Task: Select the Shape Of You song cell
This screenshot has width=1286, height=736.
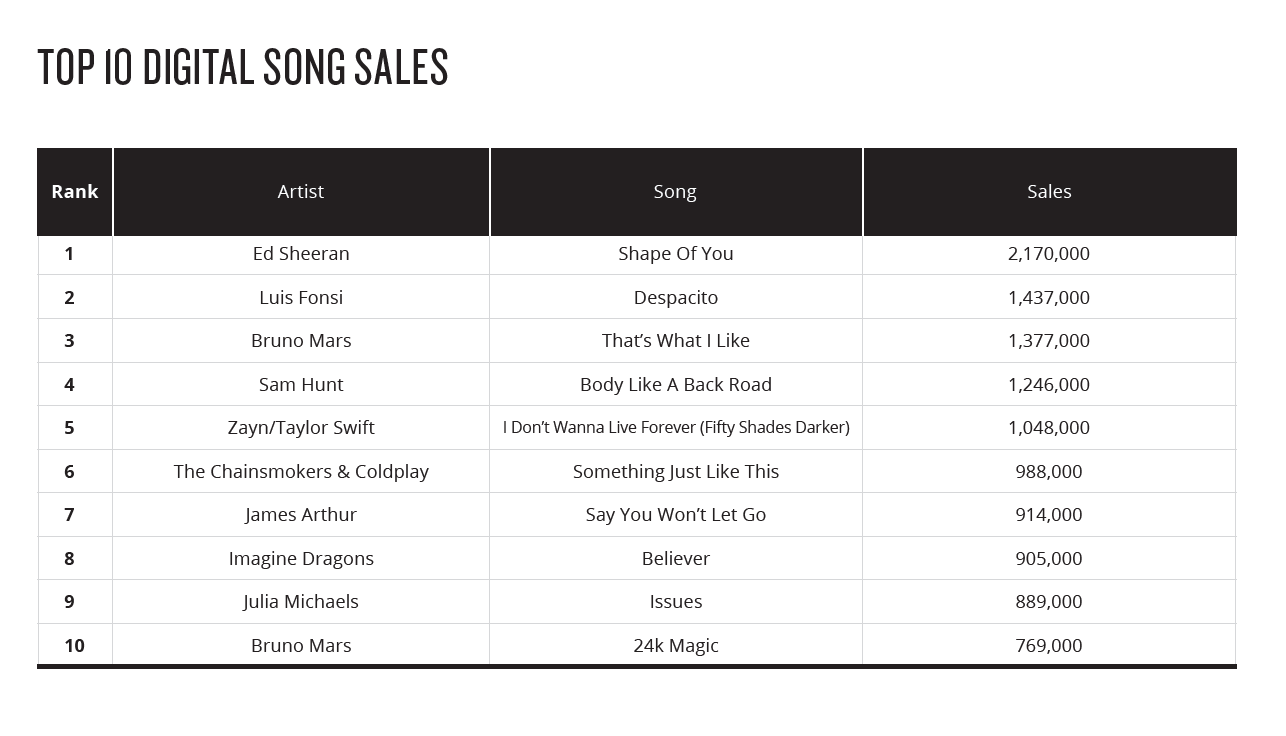Action: click(x=676, y=254)
